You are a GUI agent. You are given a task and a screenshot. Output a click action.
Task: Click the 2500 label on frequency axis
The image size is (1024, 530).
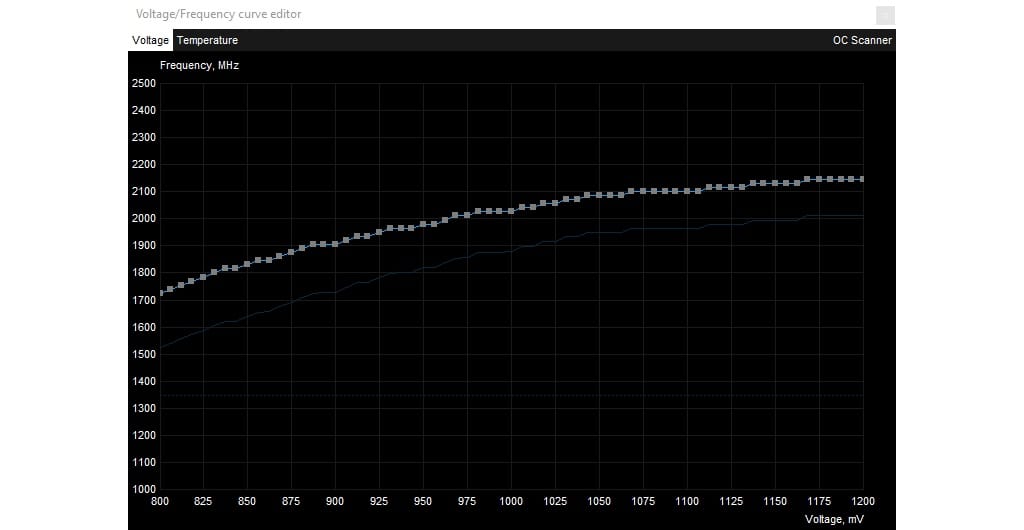pos(144,84)
